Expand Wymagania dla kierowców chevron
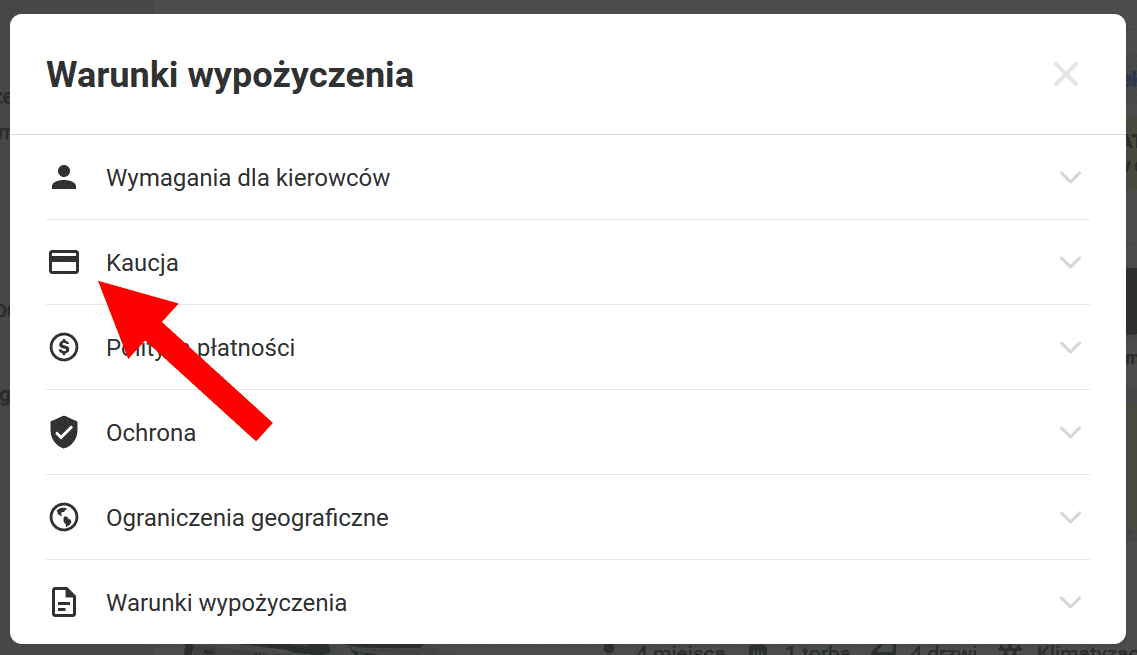 coord(1070,177)
